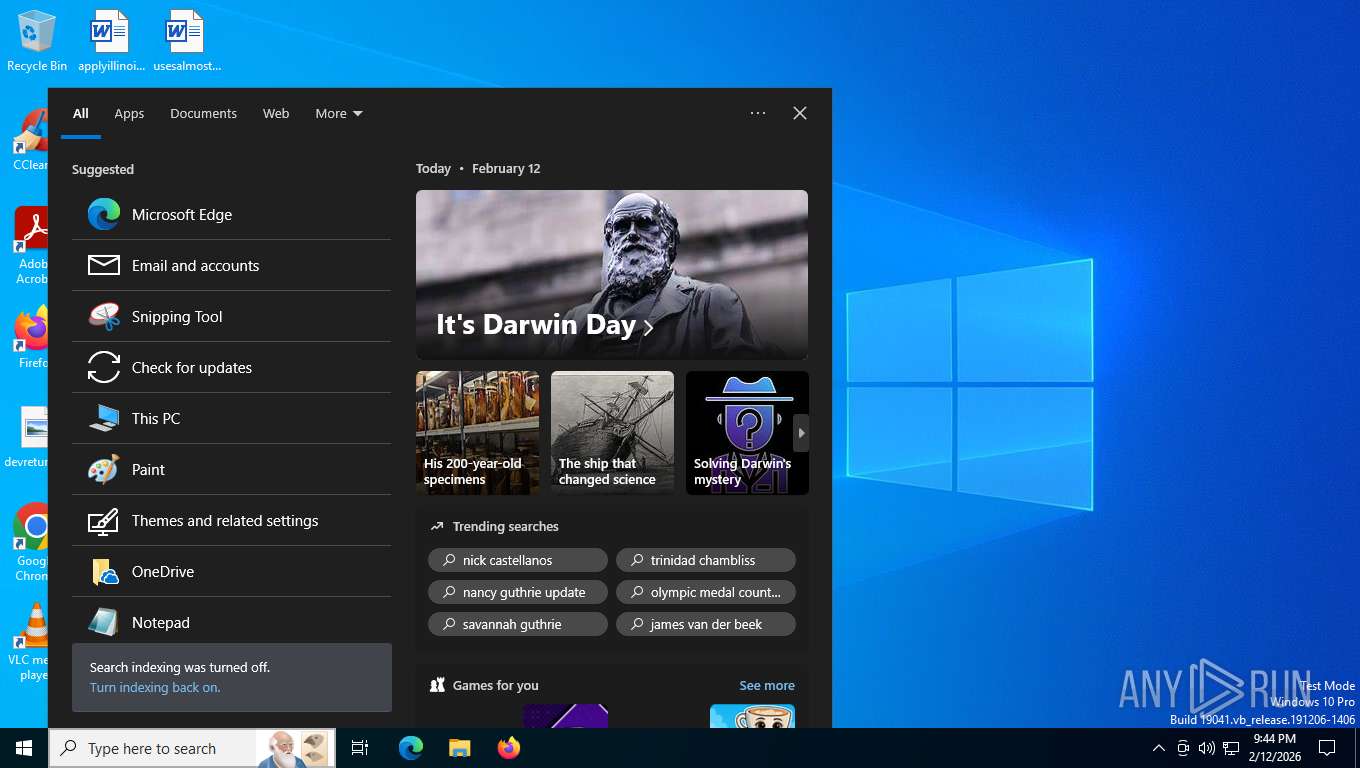1360x768 pixels.
Task: Click Turn indexing back on link
Action: pyautogui.click(x=155, y=688)
